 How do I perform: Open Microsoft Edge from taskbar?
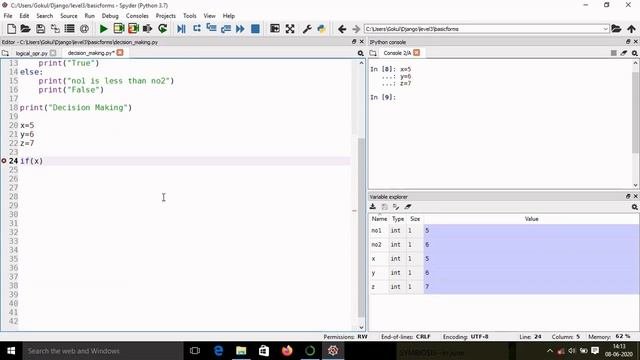pyautogui.click(x=218, y=351)
